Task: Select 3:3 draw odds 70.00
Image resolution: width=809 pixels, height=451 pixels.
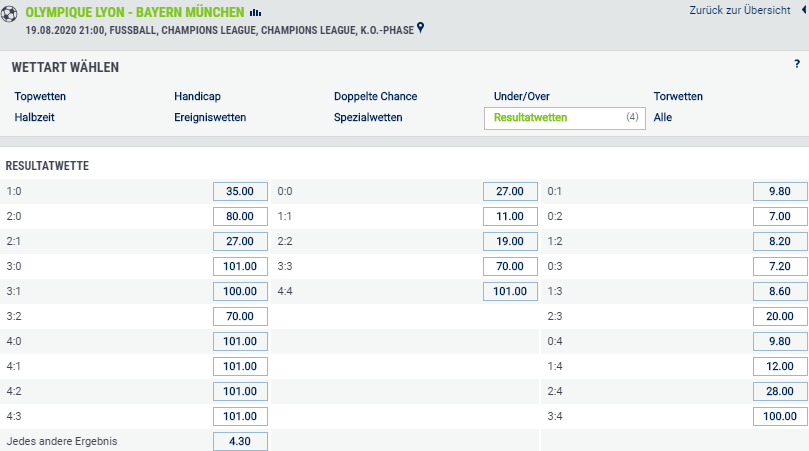Action: point(510,266)
